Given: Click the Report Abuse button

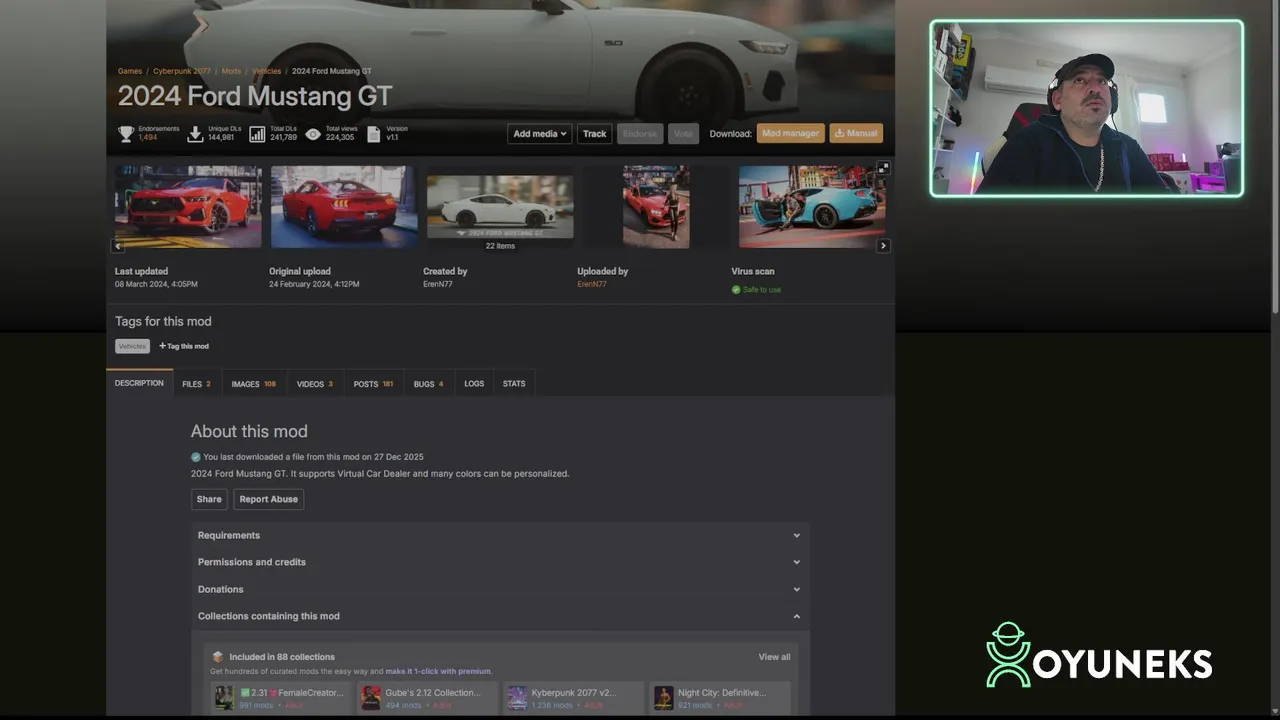Looking at the screenshot, I should [x=268, y=499].
